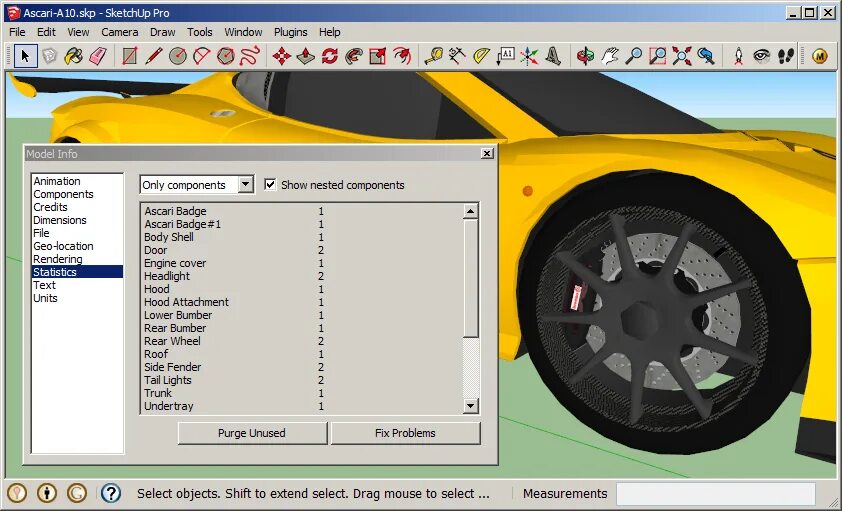Choose the Dimension tool

457,56
